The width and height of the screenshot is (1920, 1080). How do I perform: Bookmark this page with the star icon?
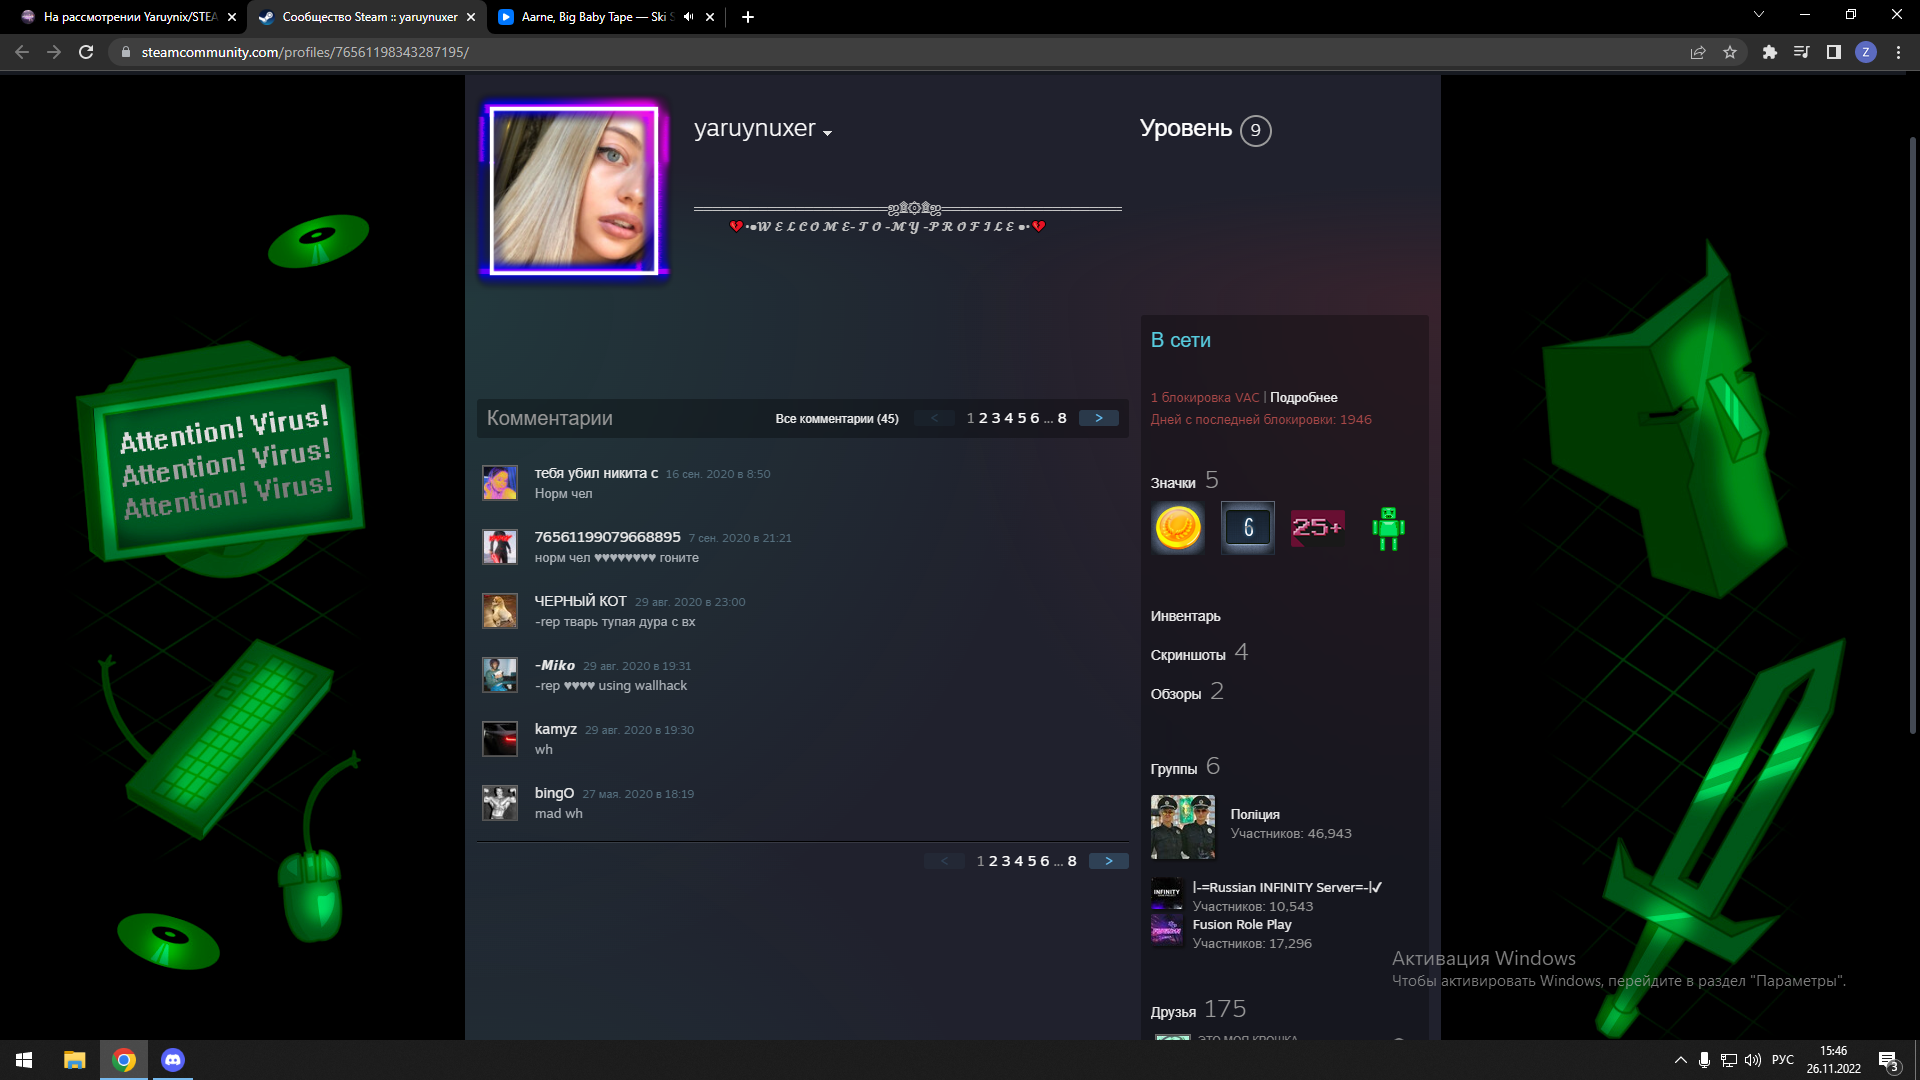1730,52
